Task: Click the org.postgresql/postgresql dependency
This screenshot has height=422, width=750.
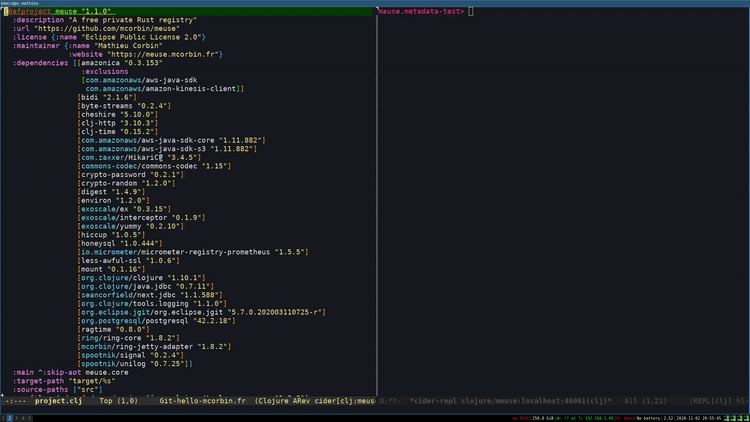Action: 156,322
